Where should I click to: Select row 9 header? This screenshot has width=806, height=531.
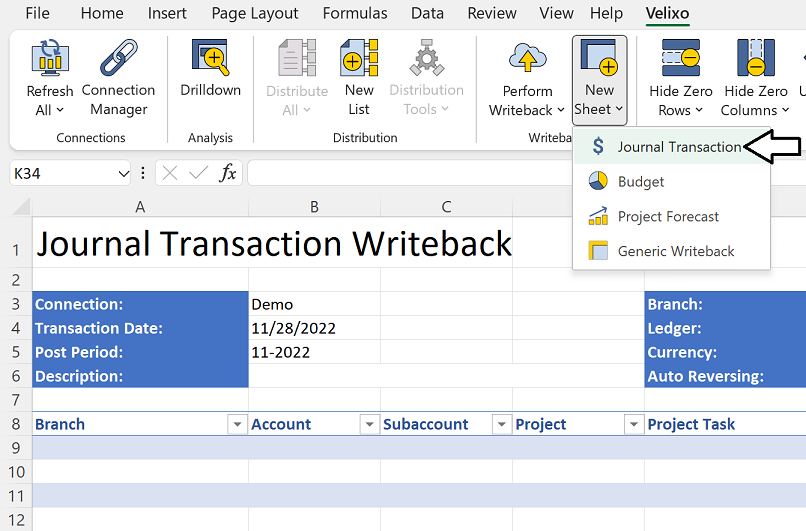(x=16, y=448)
